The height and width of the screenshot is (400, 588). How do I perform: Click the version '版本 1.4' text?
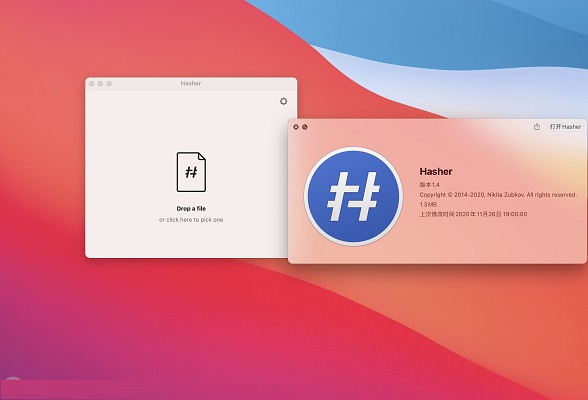pyautogui.click(x=429, y=185)
